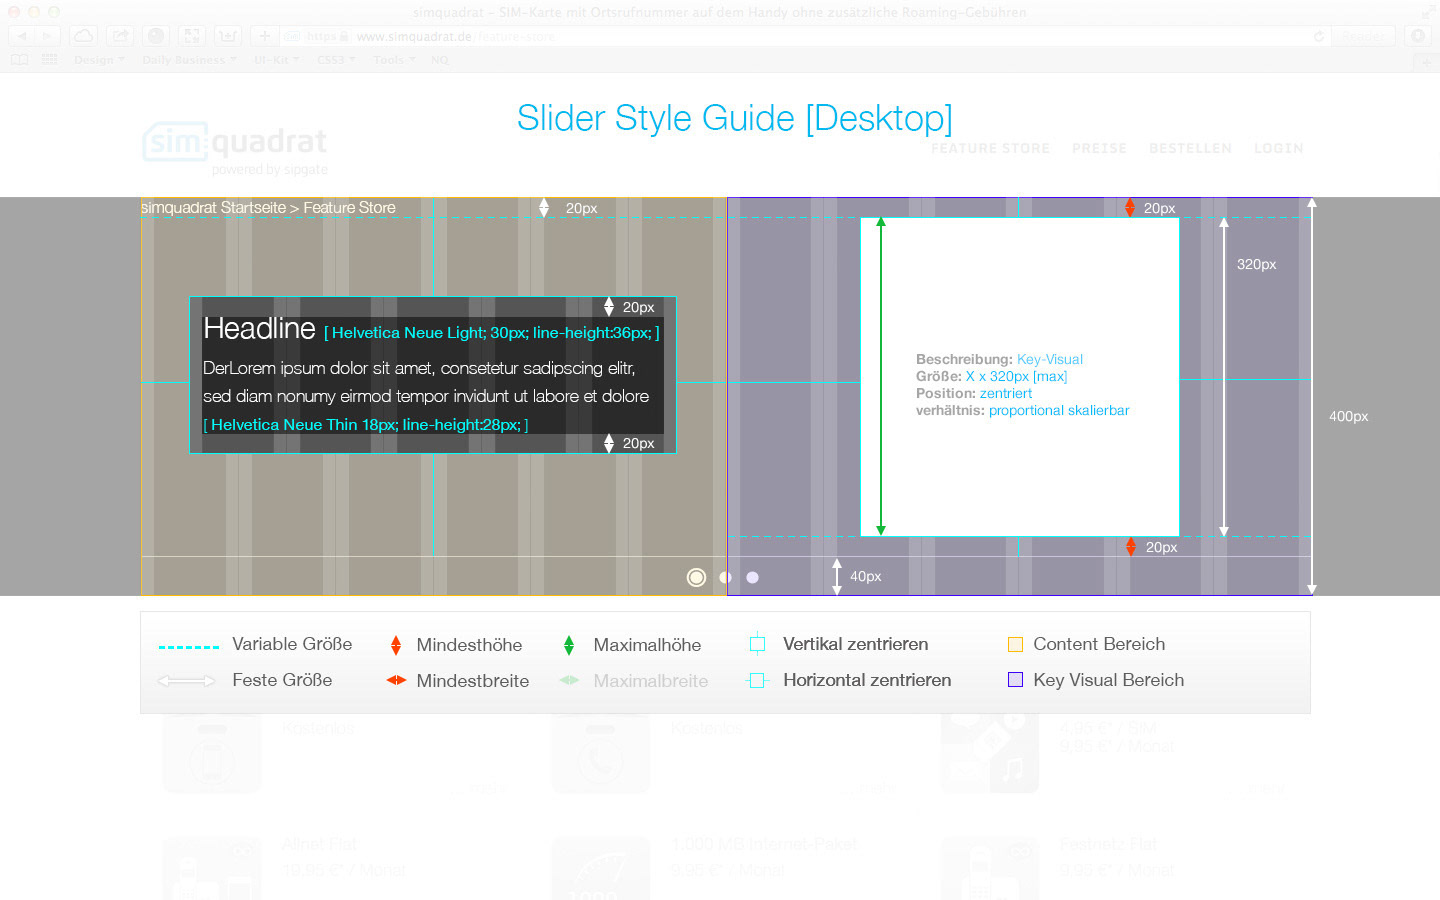
Task: Select the third slider dot
Action: [753, 577]
